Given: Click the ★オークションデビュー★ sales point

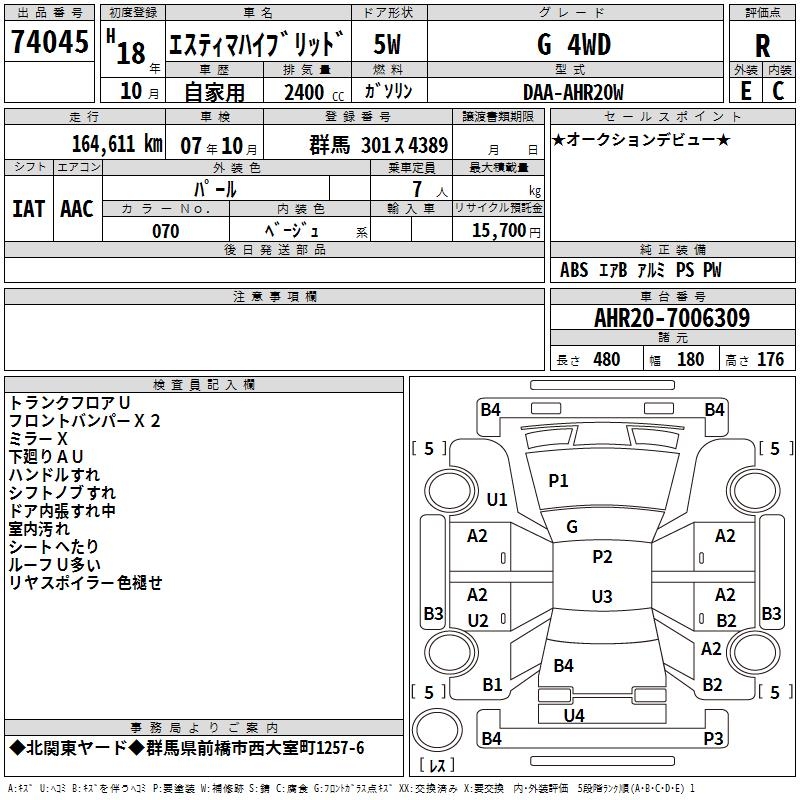Looking at the screenshot, I should pyautogui.click(x=641, y=139).
